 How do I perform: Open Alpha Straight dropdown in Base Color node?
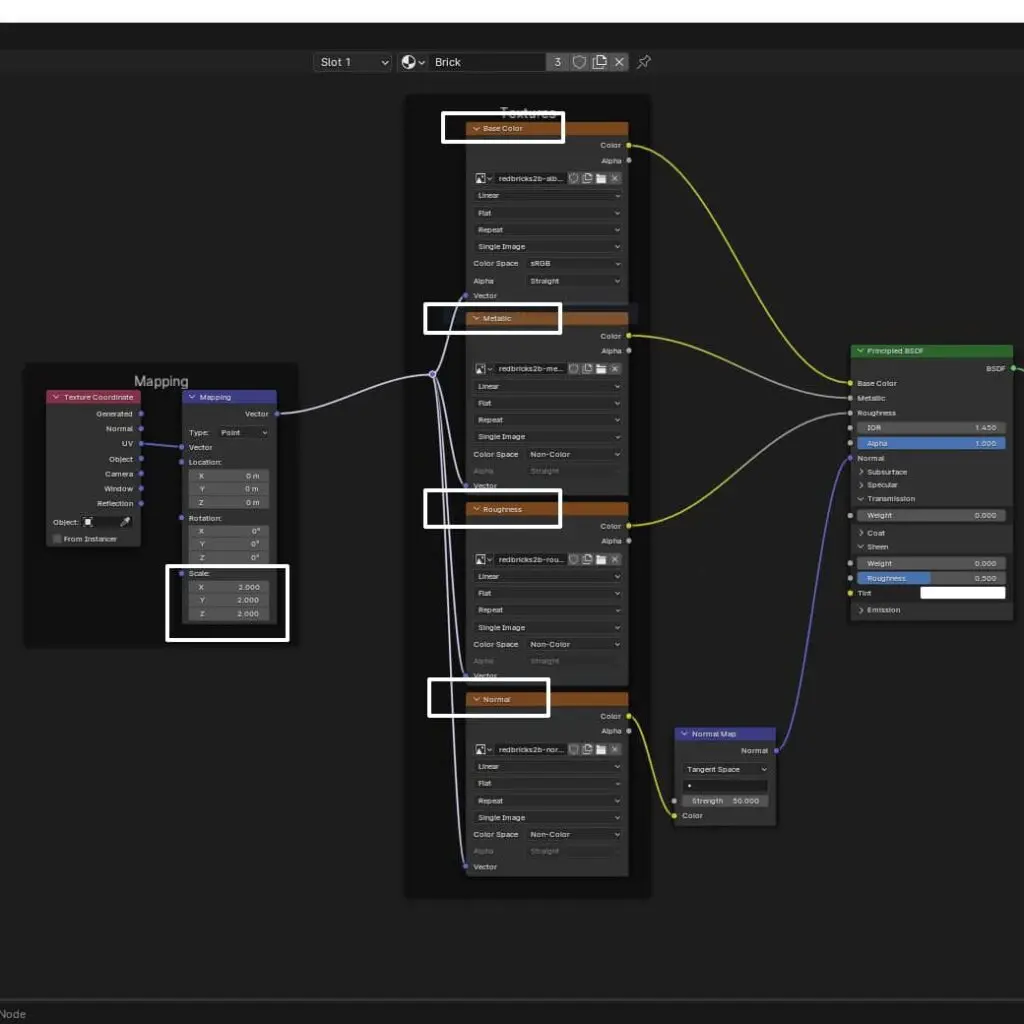pyautogui.click(x=574, y=281)
